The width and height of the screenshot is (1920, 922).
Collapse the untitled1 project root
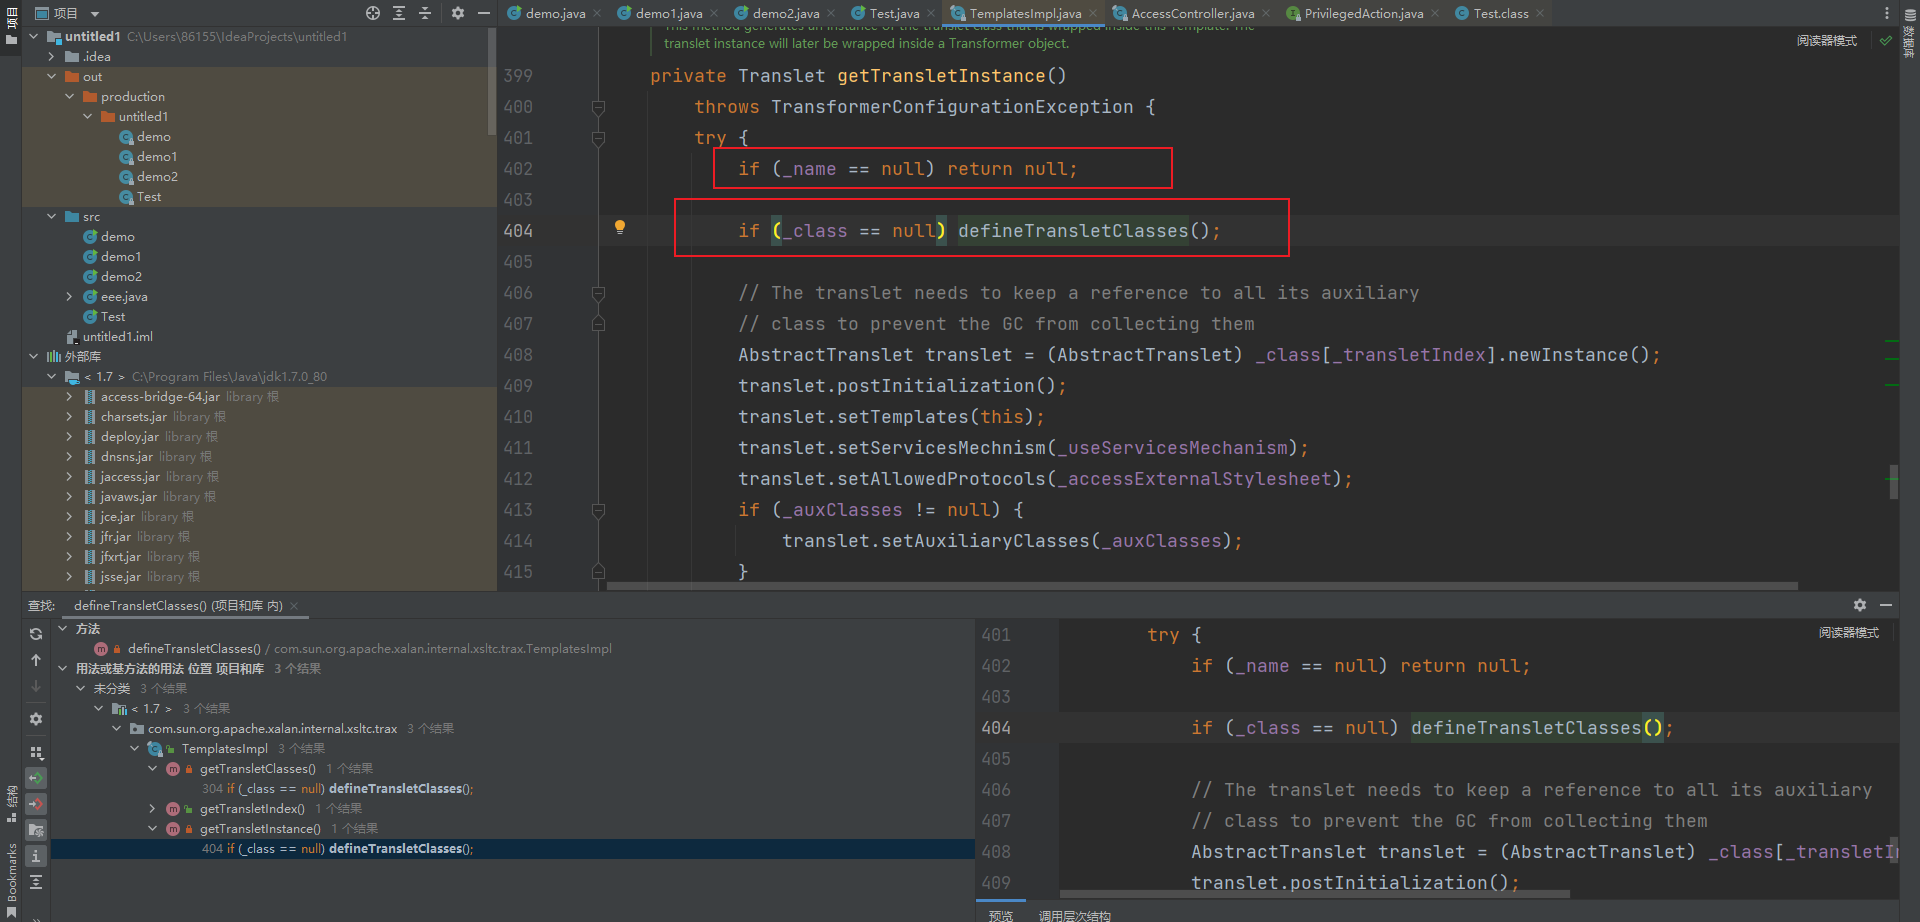click(x=34, y=36)
